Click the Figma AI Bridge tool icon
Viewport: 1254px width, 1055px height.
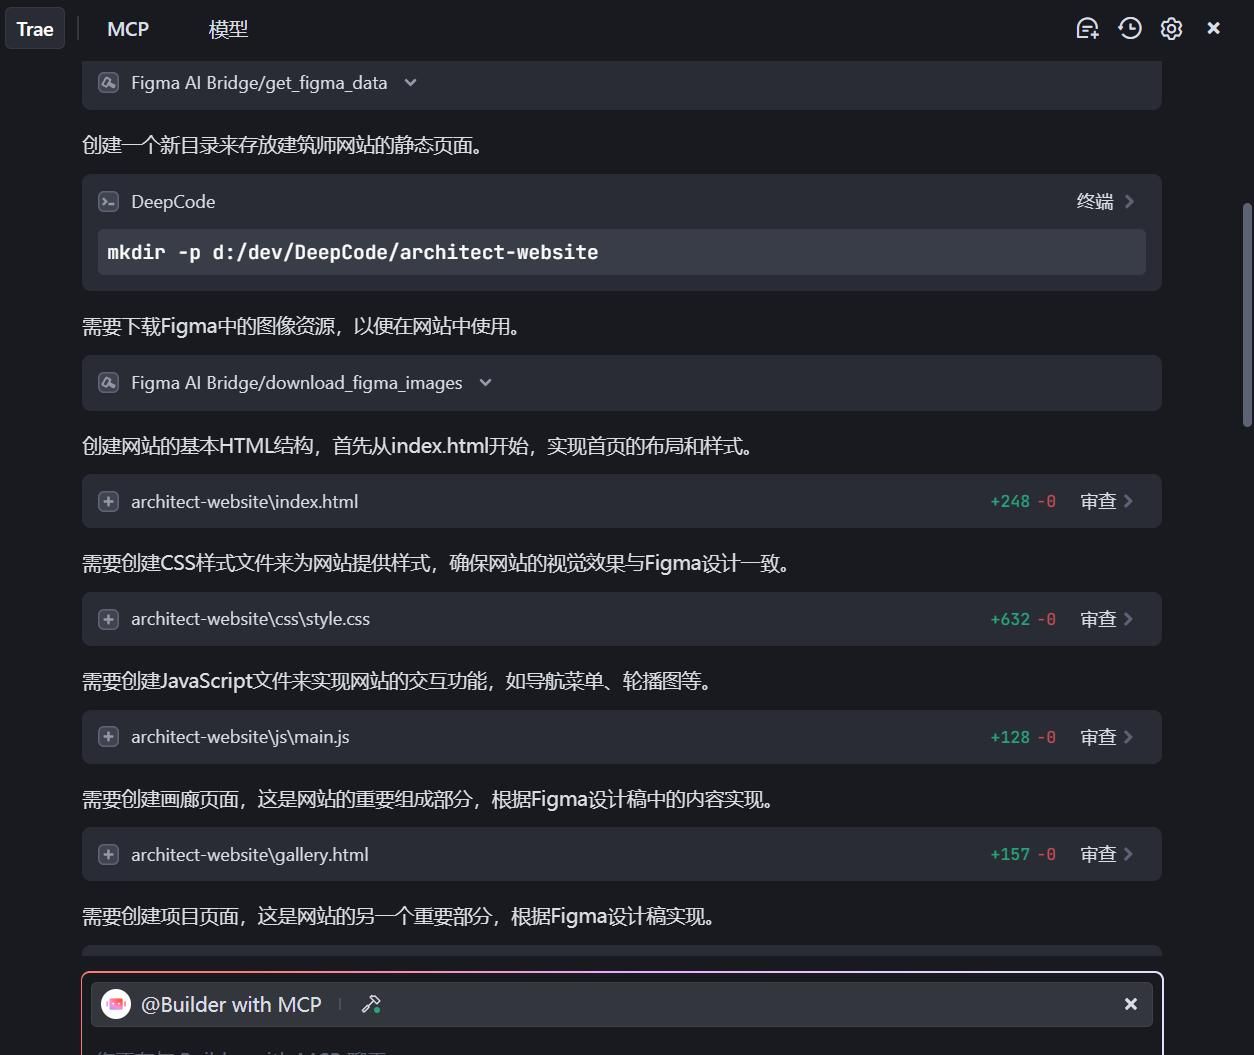click(108, 83)
